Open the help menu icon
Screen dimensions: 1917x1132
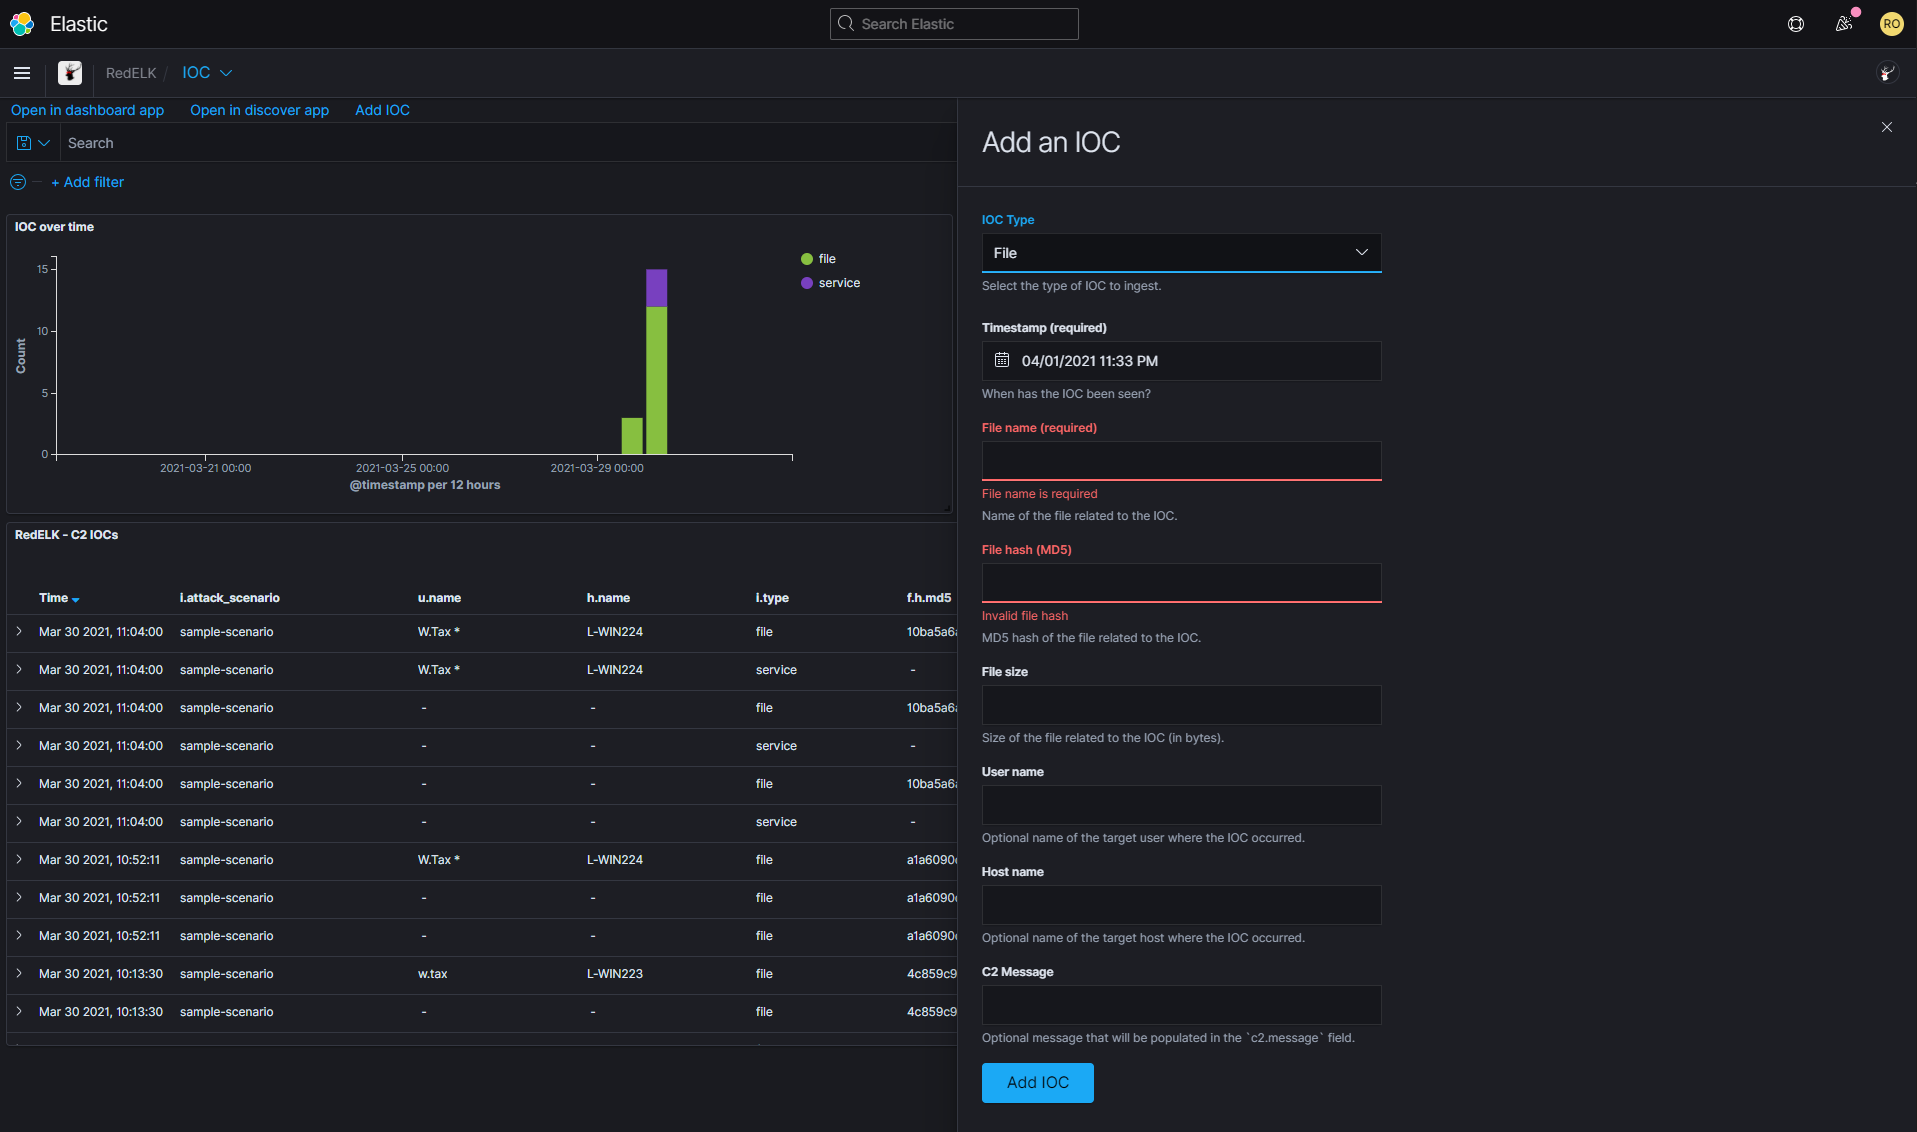point(1796,24)
